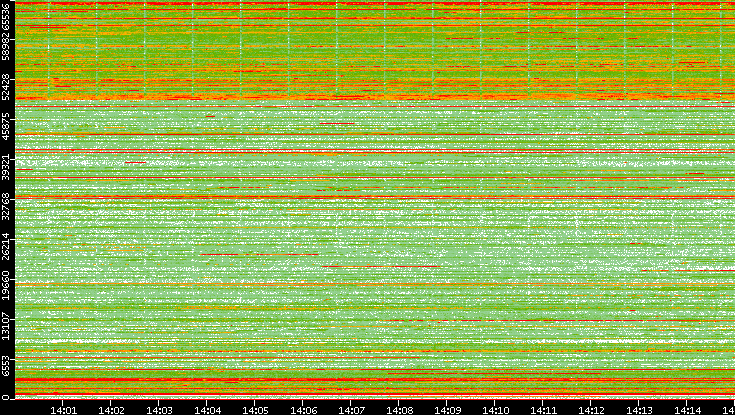Image resolution: width=735 pixels, height=415 pixels.
Task: Select the 0 origin label on vertical axis
Action: pyautogui.click(x=6, y=398)
